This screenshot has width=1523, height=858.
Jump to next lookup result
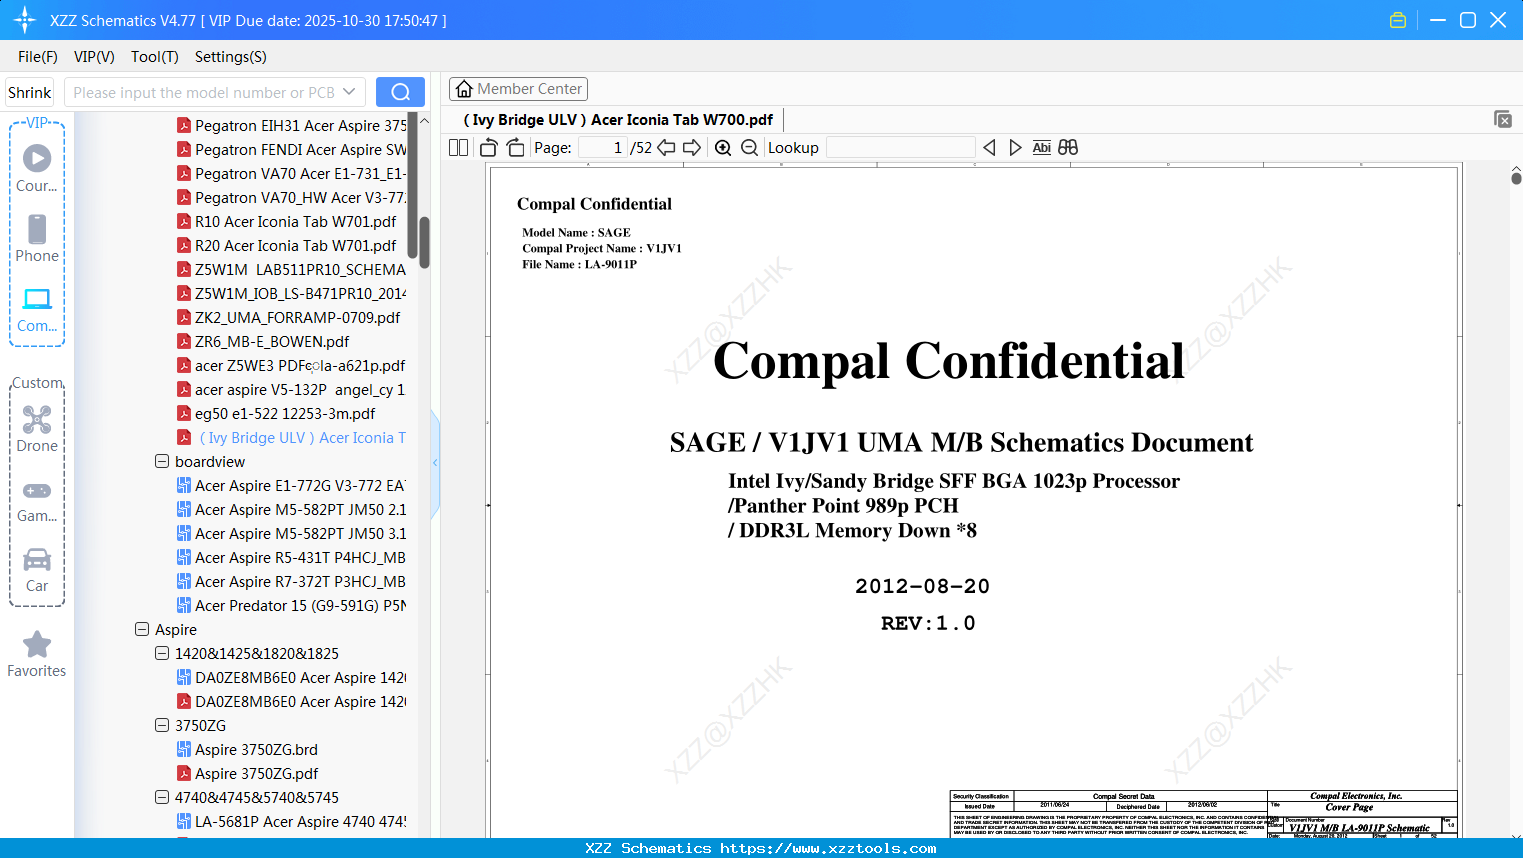click(x=1015, y=148)
